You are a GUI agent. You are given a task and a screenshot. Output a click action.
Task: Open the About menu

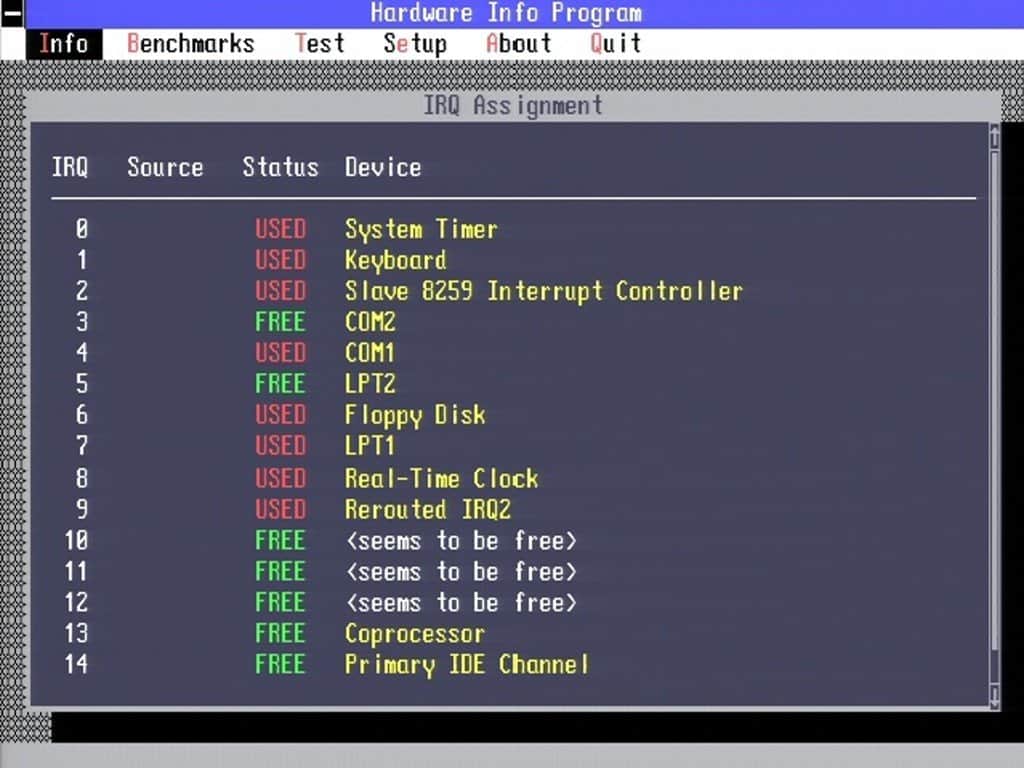pyautogui.click(x=519, y=44)
